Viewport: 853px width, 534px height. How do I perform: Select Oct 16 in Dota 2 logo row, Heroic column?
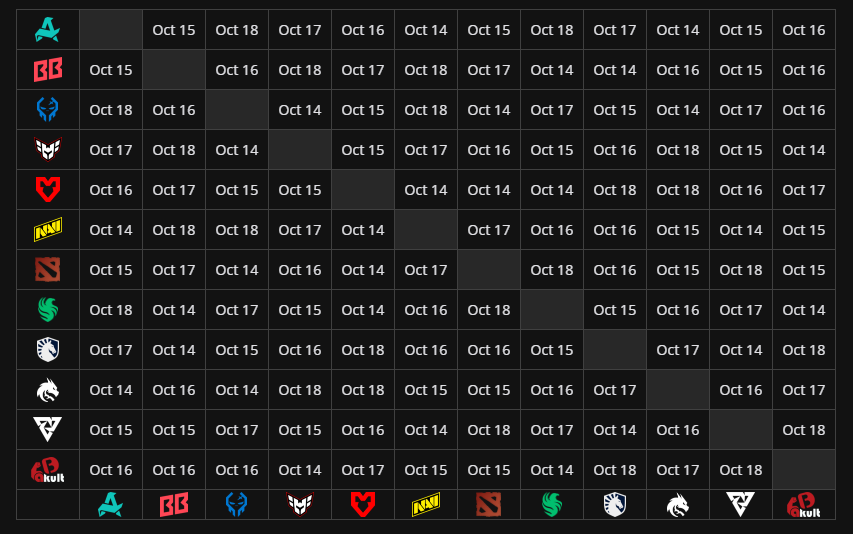click(x=300, y=270)
